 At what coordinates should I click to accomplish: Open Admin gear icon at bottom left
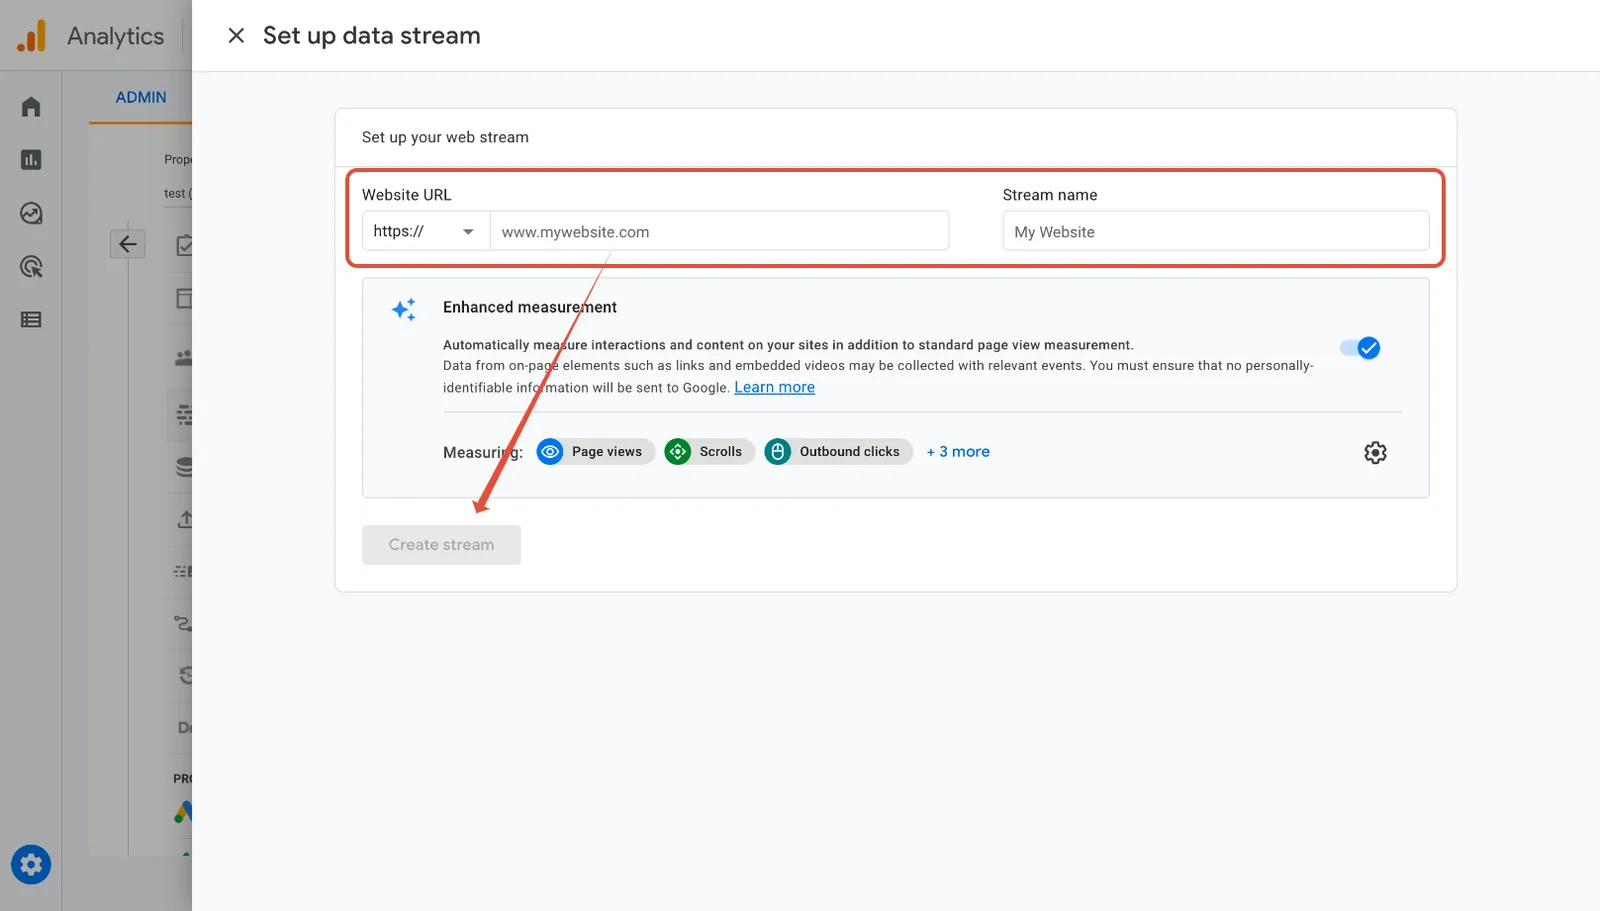pos(31,865)
